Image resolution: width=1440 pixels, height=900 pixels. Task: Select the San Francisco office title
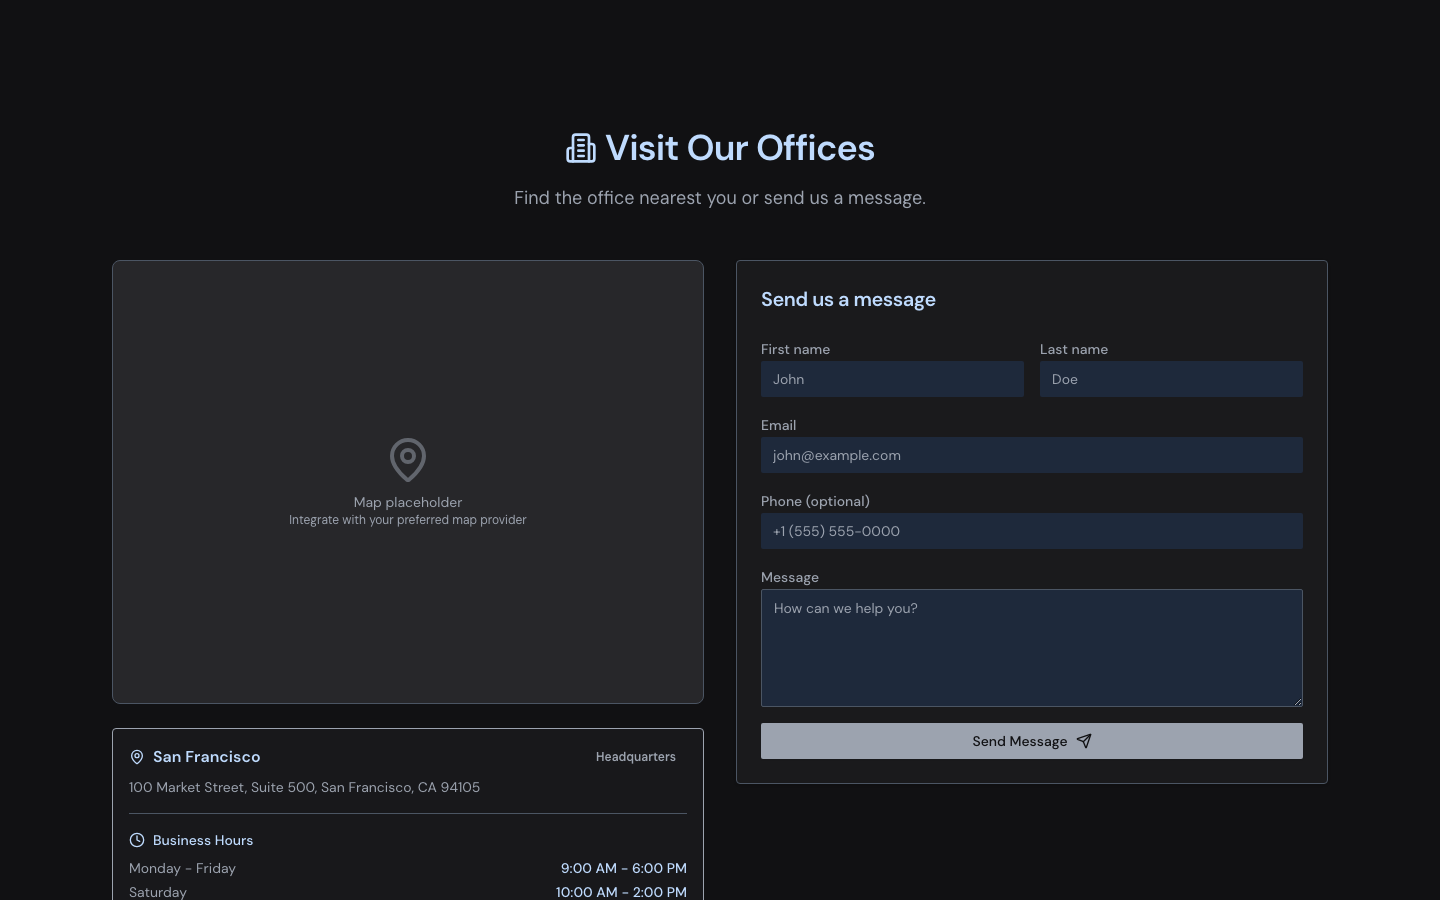pyautogui.click(x=207, y=757)
